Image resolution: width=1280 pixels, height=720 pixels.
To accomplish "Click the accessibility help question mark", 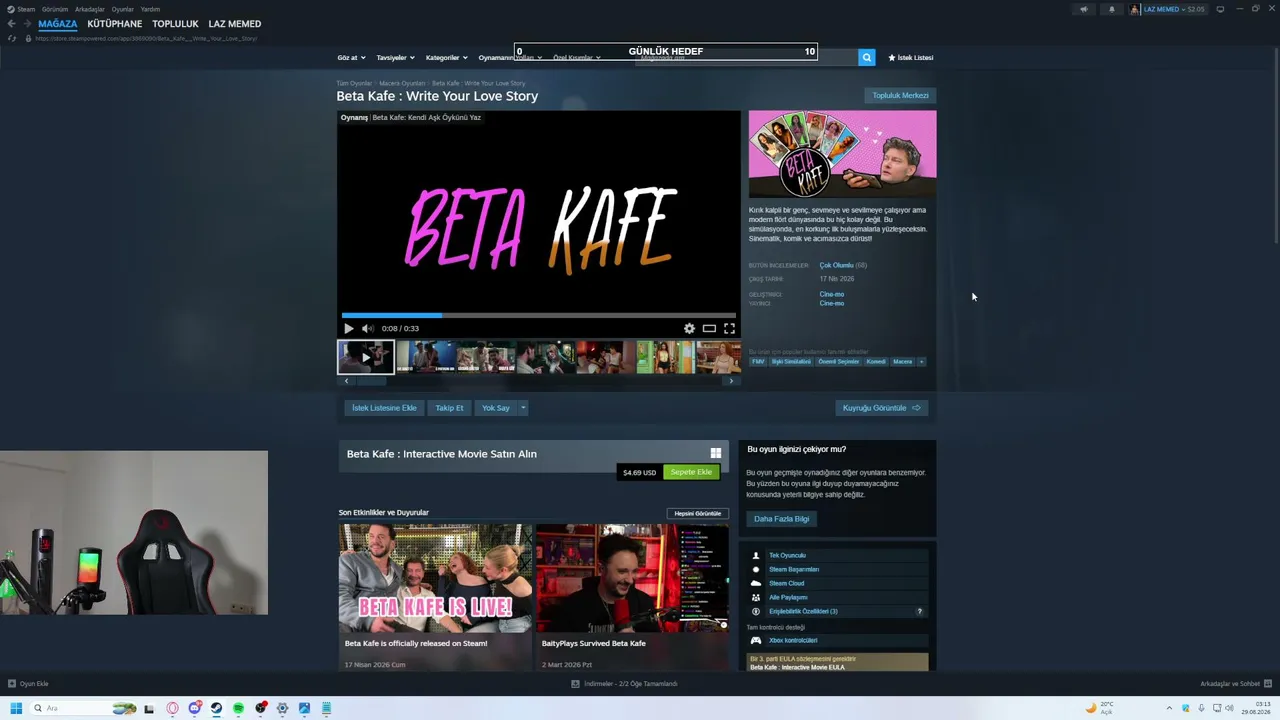I will [x=920, y=612].
